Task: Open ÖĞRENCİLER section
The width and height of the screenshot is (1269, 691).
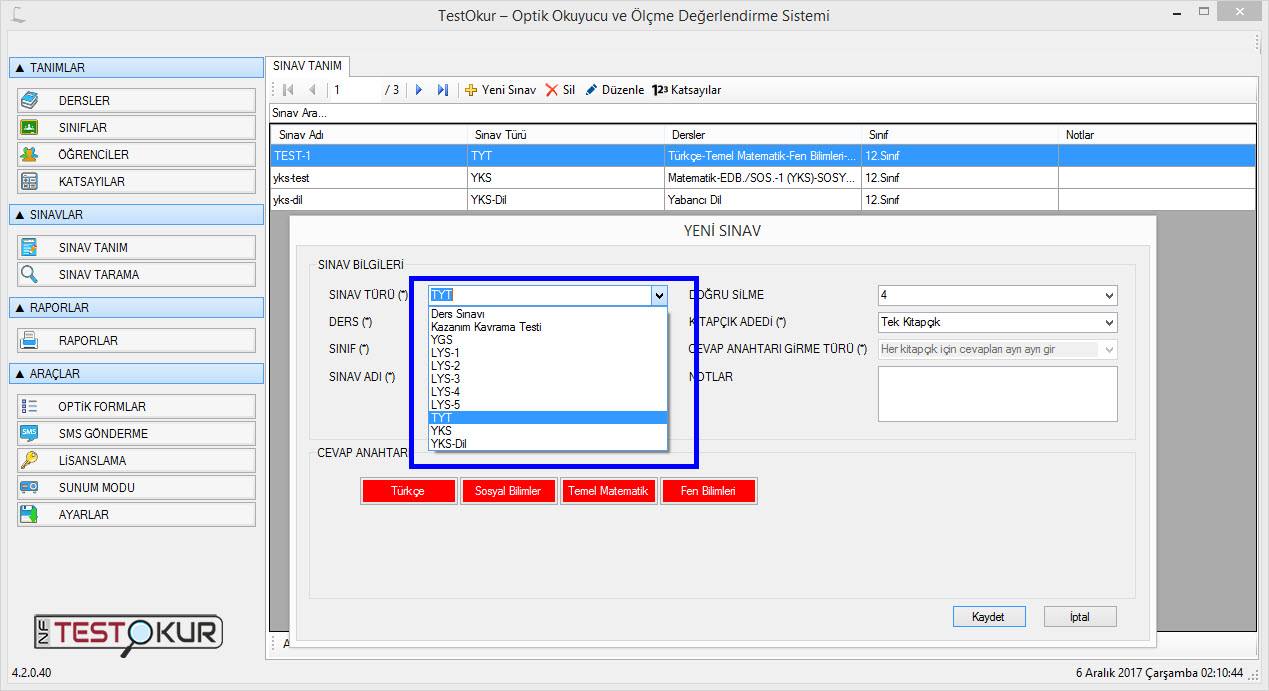Action: click(x=136, y=154)
